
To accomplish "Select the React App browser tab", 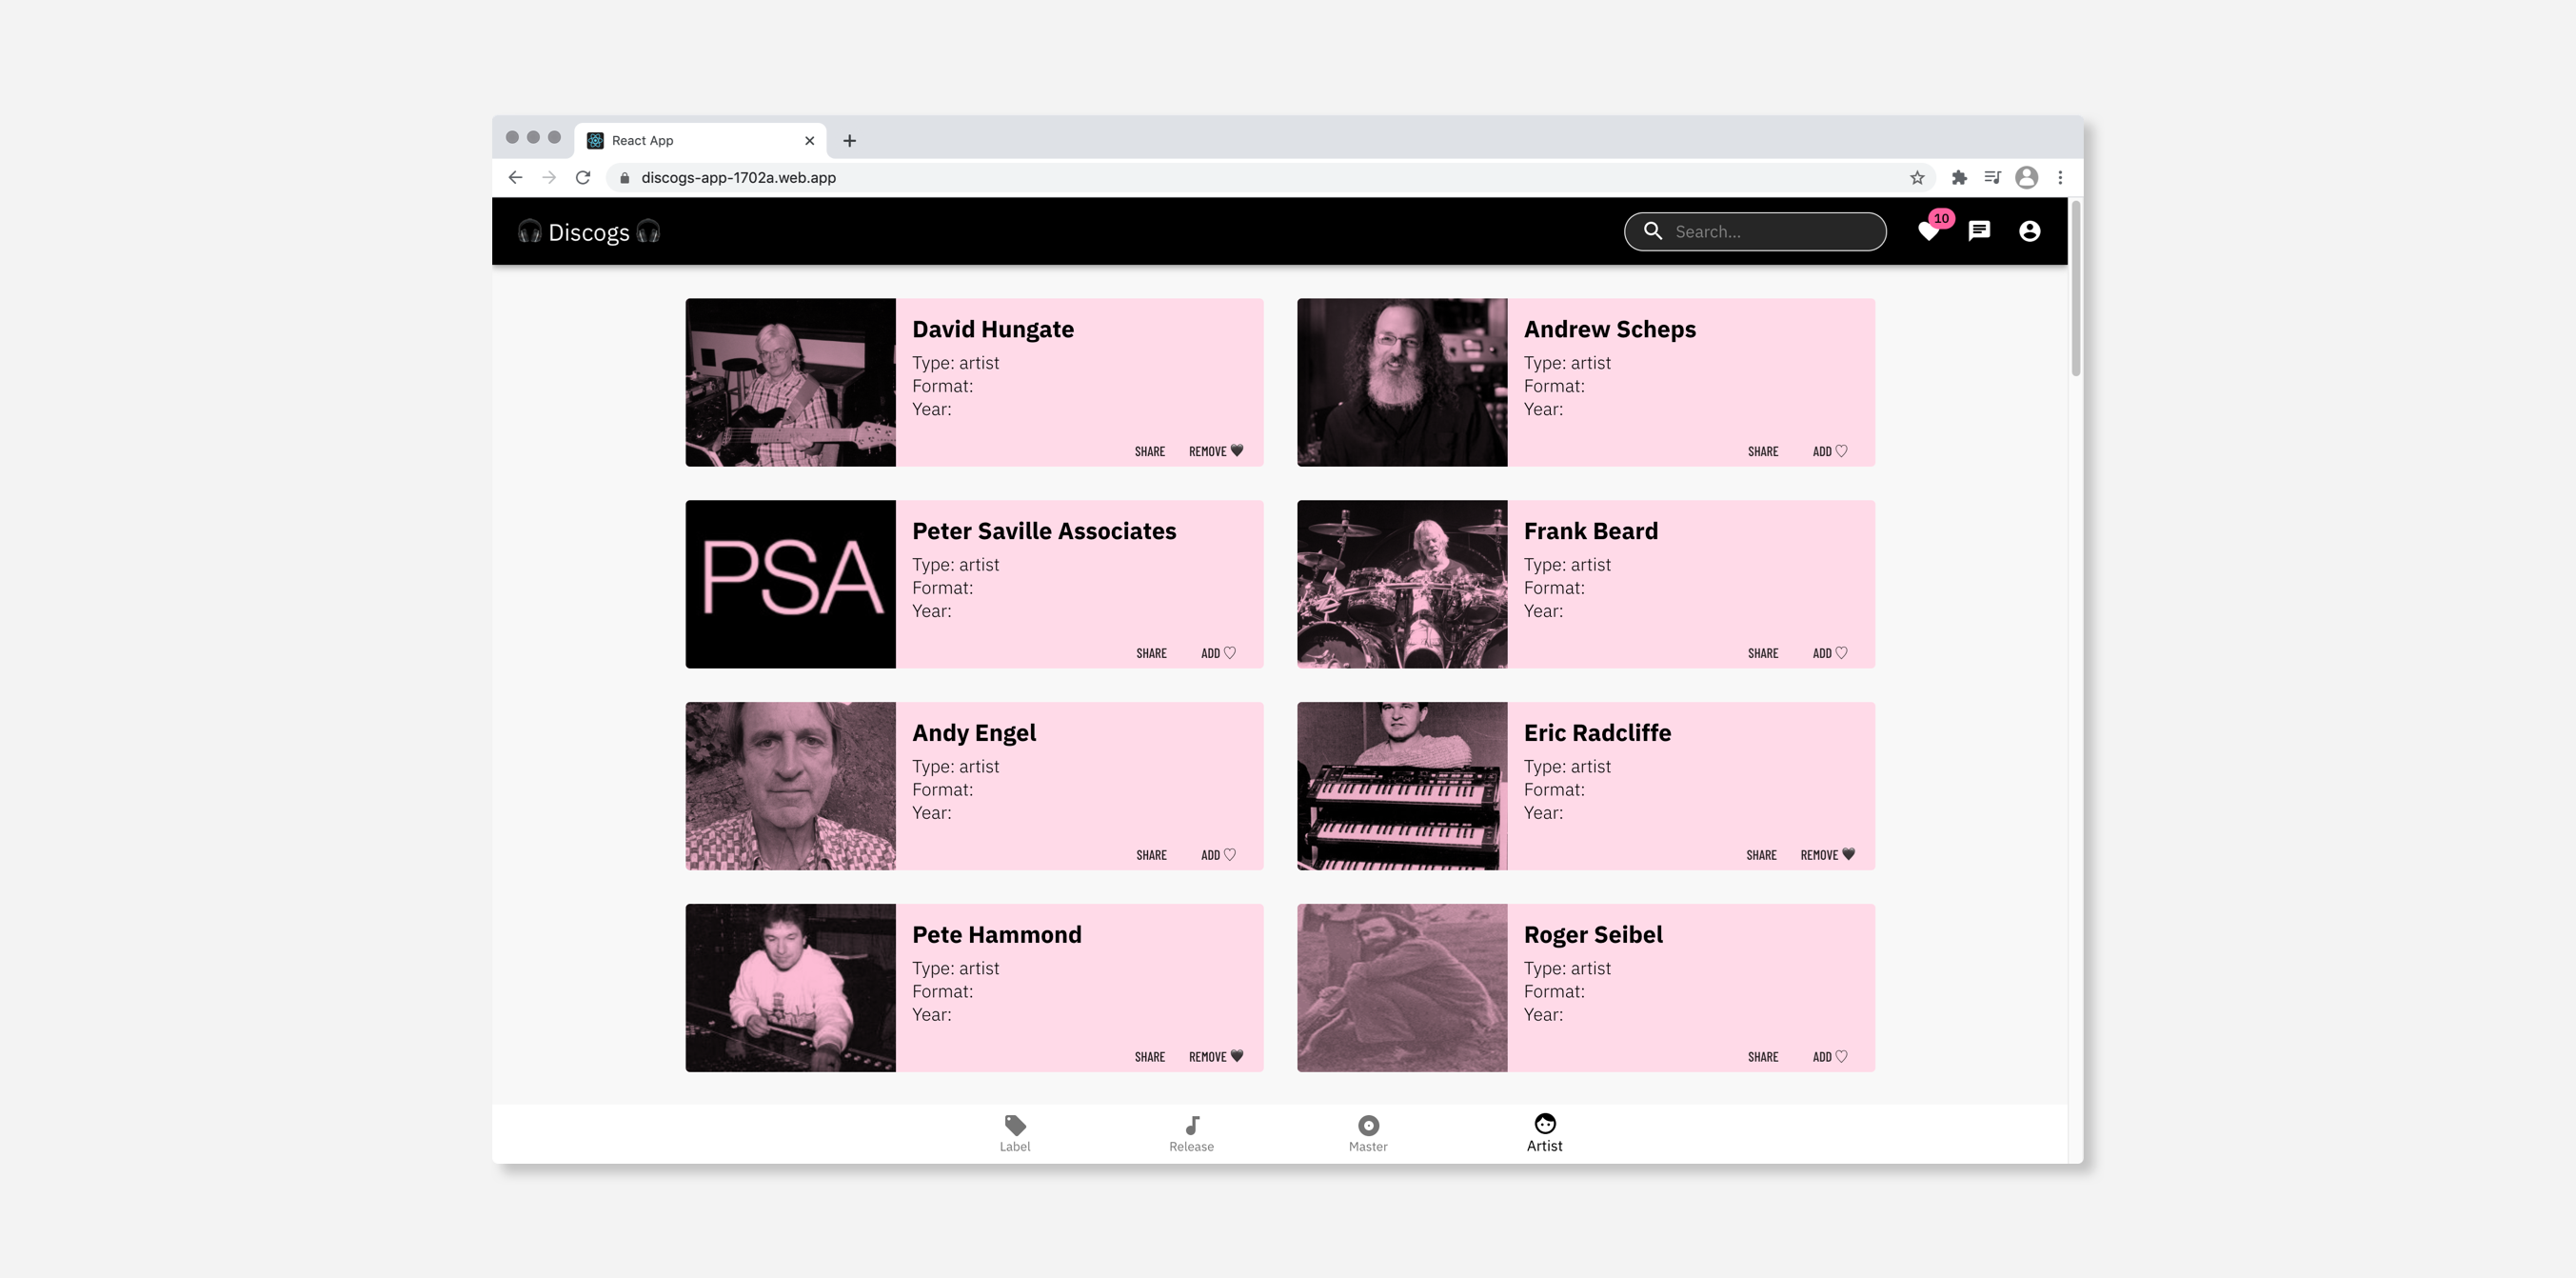I will [x=700, y=141].
